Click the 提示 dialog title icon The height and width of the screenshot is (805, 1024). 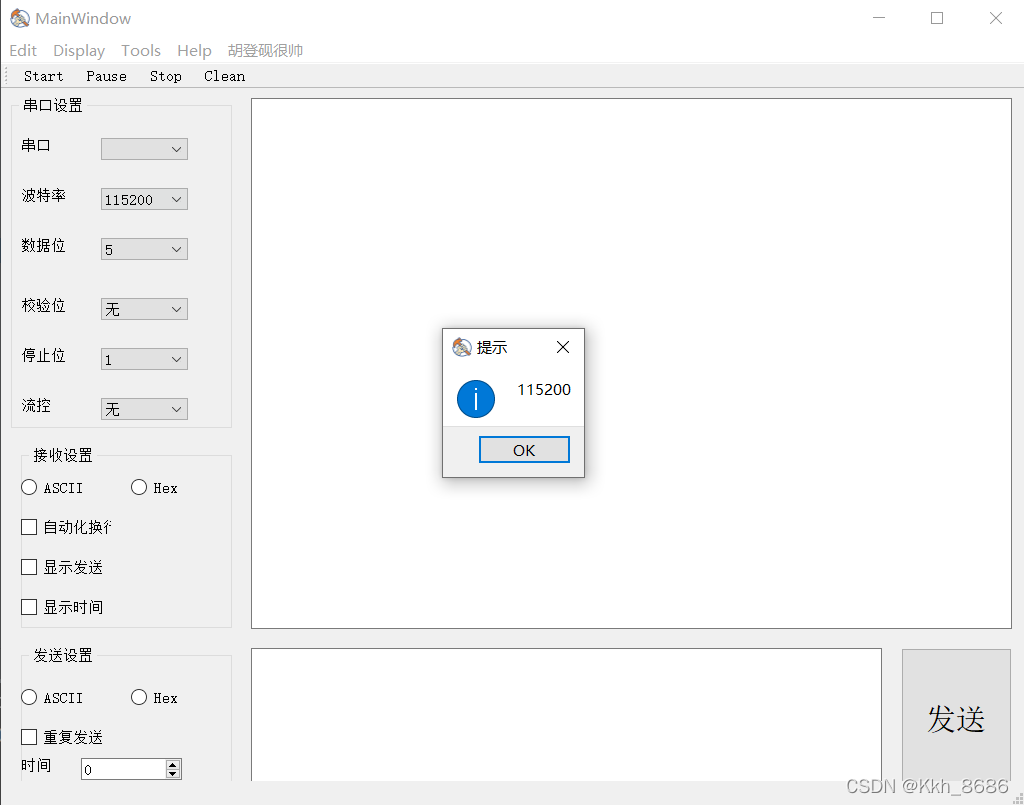462,347
